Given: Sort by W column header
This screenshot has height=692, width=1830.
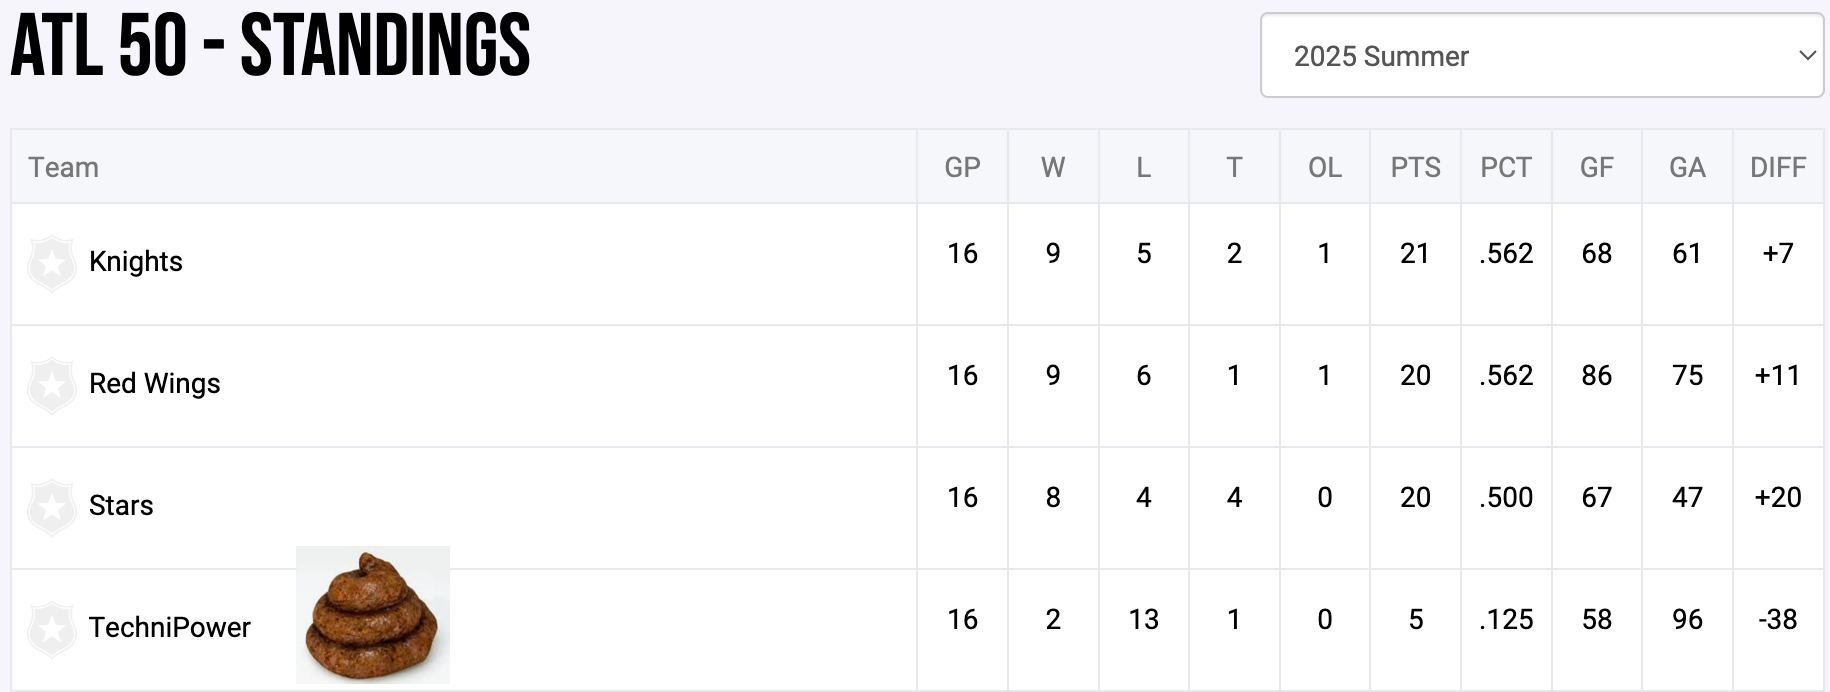Looking at the screenshot, I should (x=1053, y=167).
